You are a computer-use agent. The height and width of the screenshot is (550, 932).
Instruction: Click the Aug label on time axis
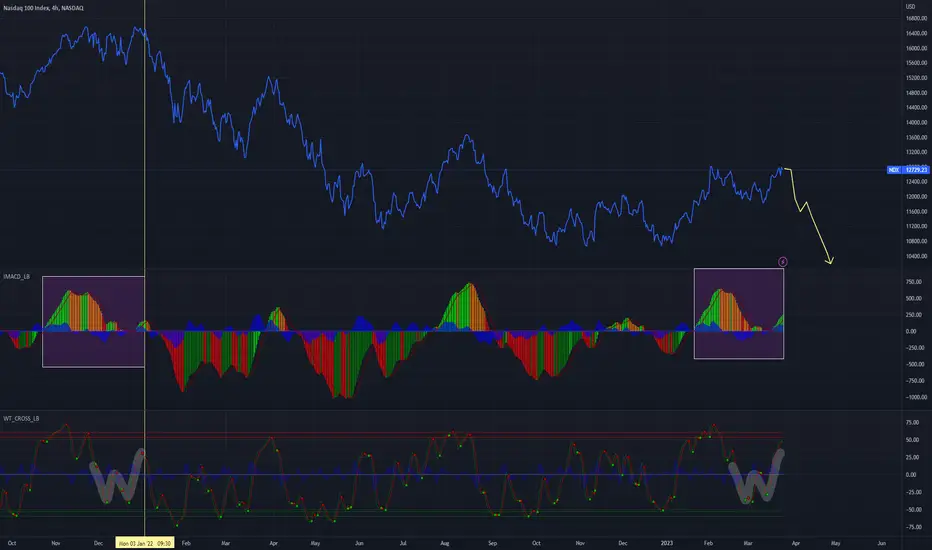pyautogui.click(x=445, y=543)
